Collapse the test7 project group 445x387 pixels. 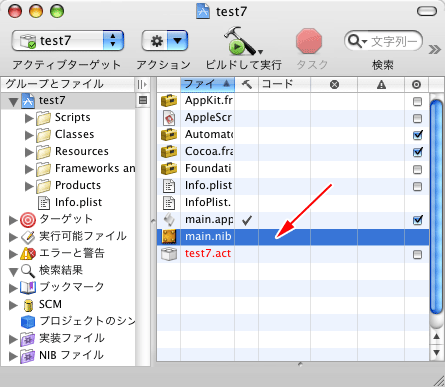click(14, 102)
